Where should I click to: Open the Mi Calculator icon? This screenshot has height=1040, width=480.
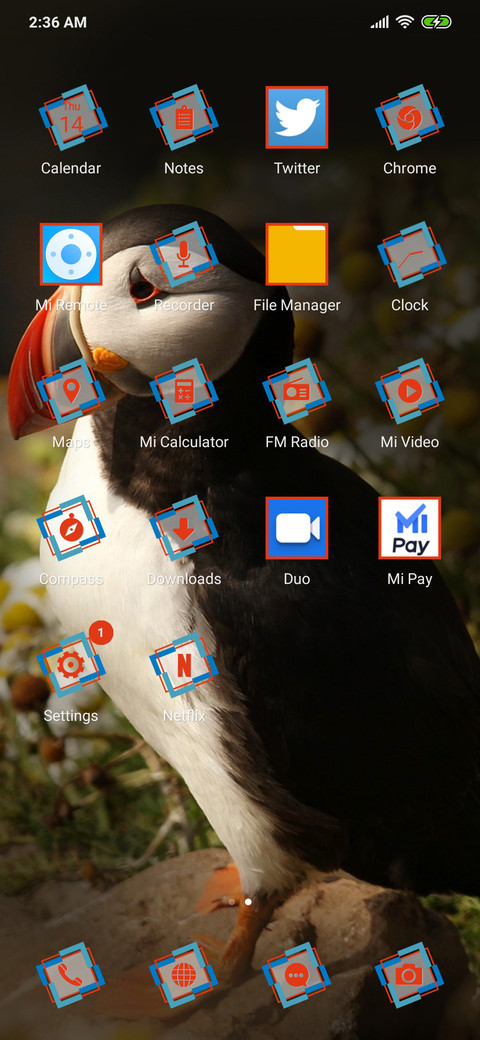tap(184, 391)
